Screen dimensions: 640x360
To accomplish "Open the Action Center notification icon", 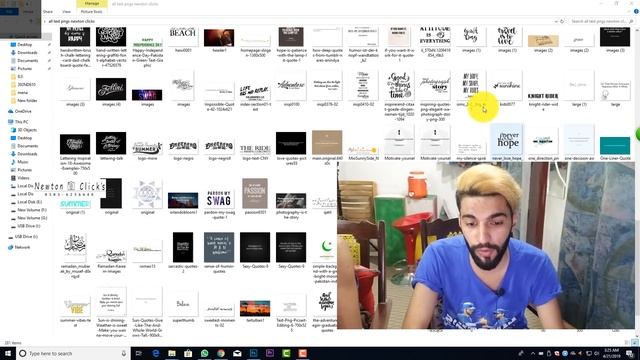I will click(x=630, y=353).
